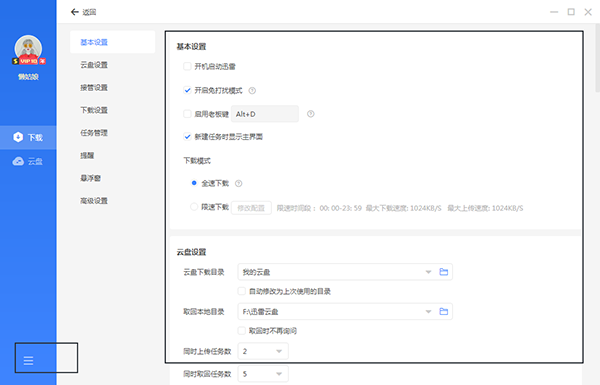The width and height of the screenshot is (600, 385).
Task: Uncheck 开启免打扰模式 option
Action: click(x=187, y=90)
